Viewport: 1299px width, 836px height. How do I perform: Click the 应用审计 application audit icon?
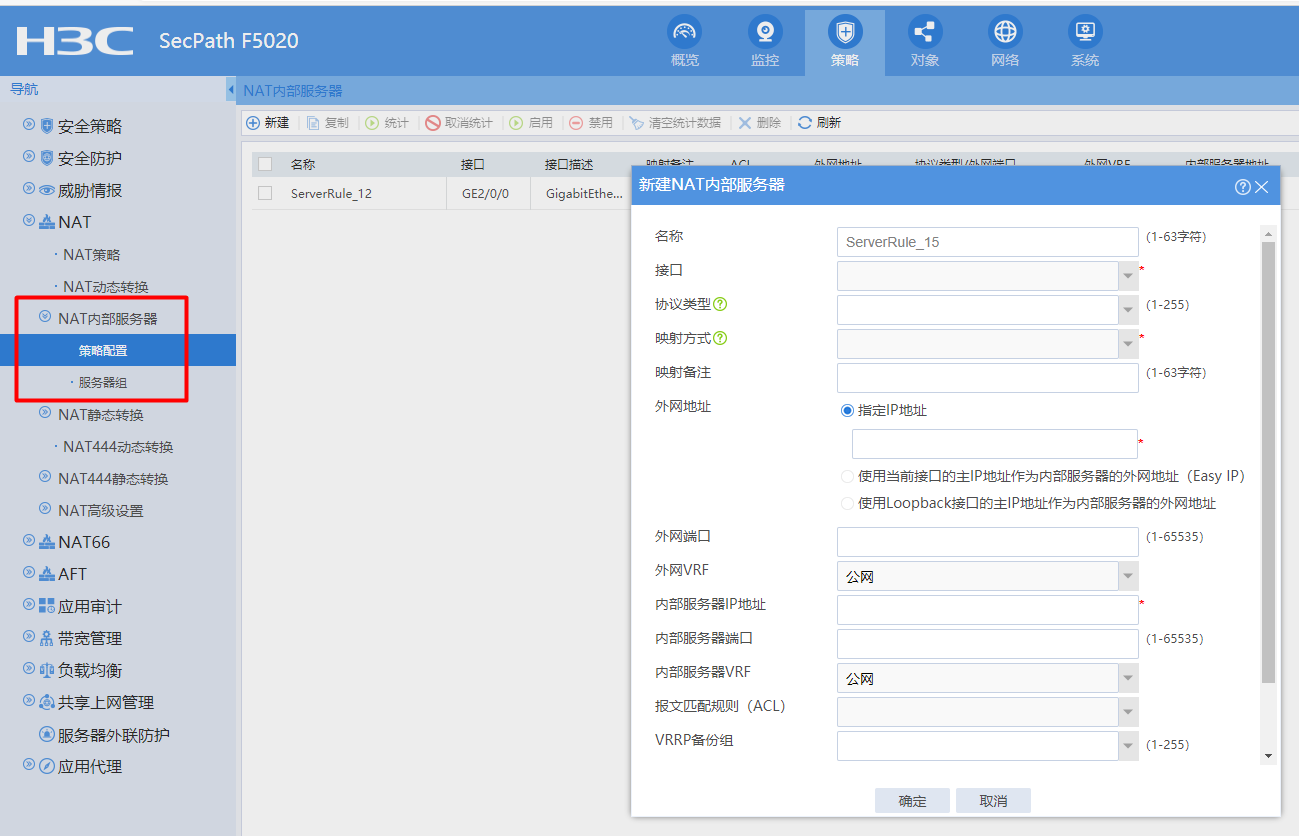tap(46, 606)
